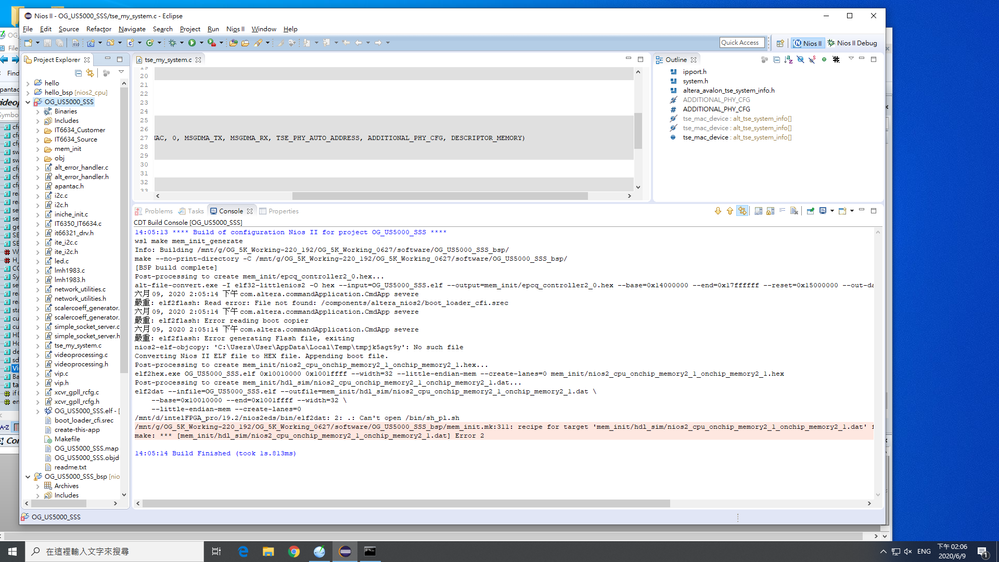Toggle Link with Editor in Project Explorer
This screenshot has width=999, height=562.
[x=90, y=73]
